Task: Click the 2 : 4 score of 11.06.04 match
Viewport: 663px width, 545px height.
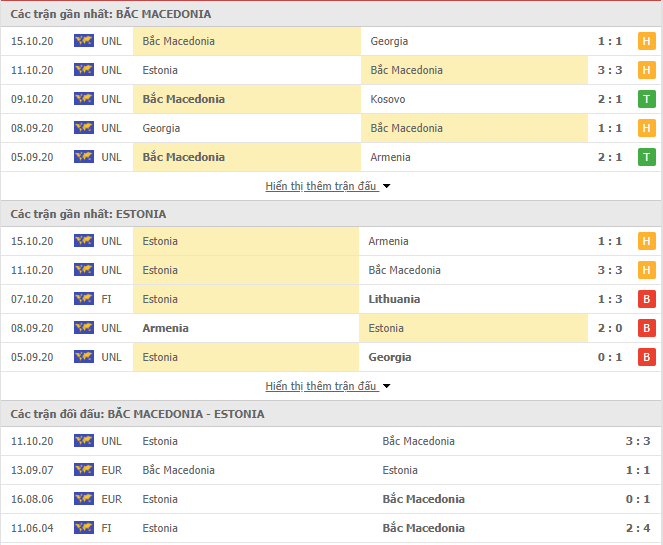Action: tap(638, 528)
